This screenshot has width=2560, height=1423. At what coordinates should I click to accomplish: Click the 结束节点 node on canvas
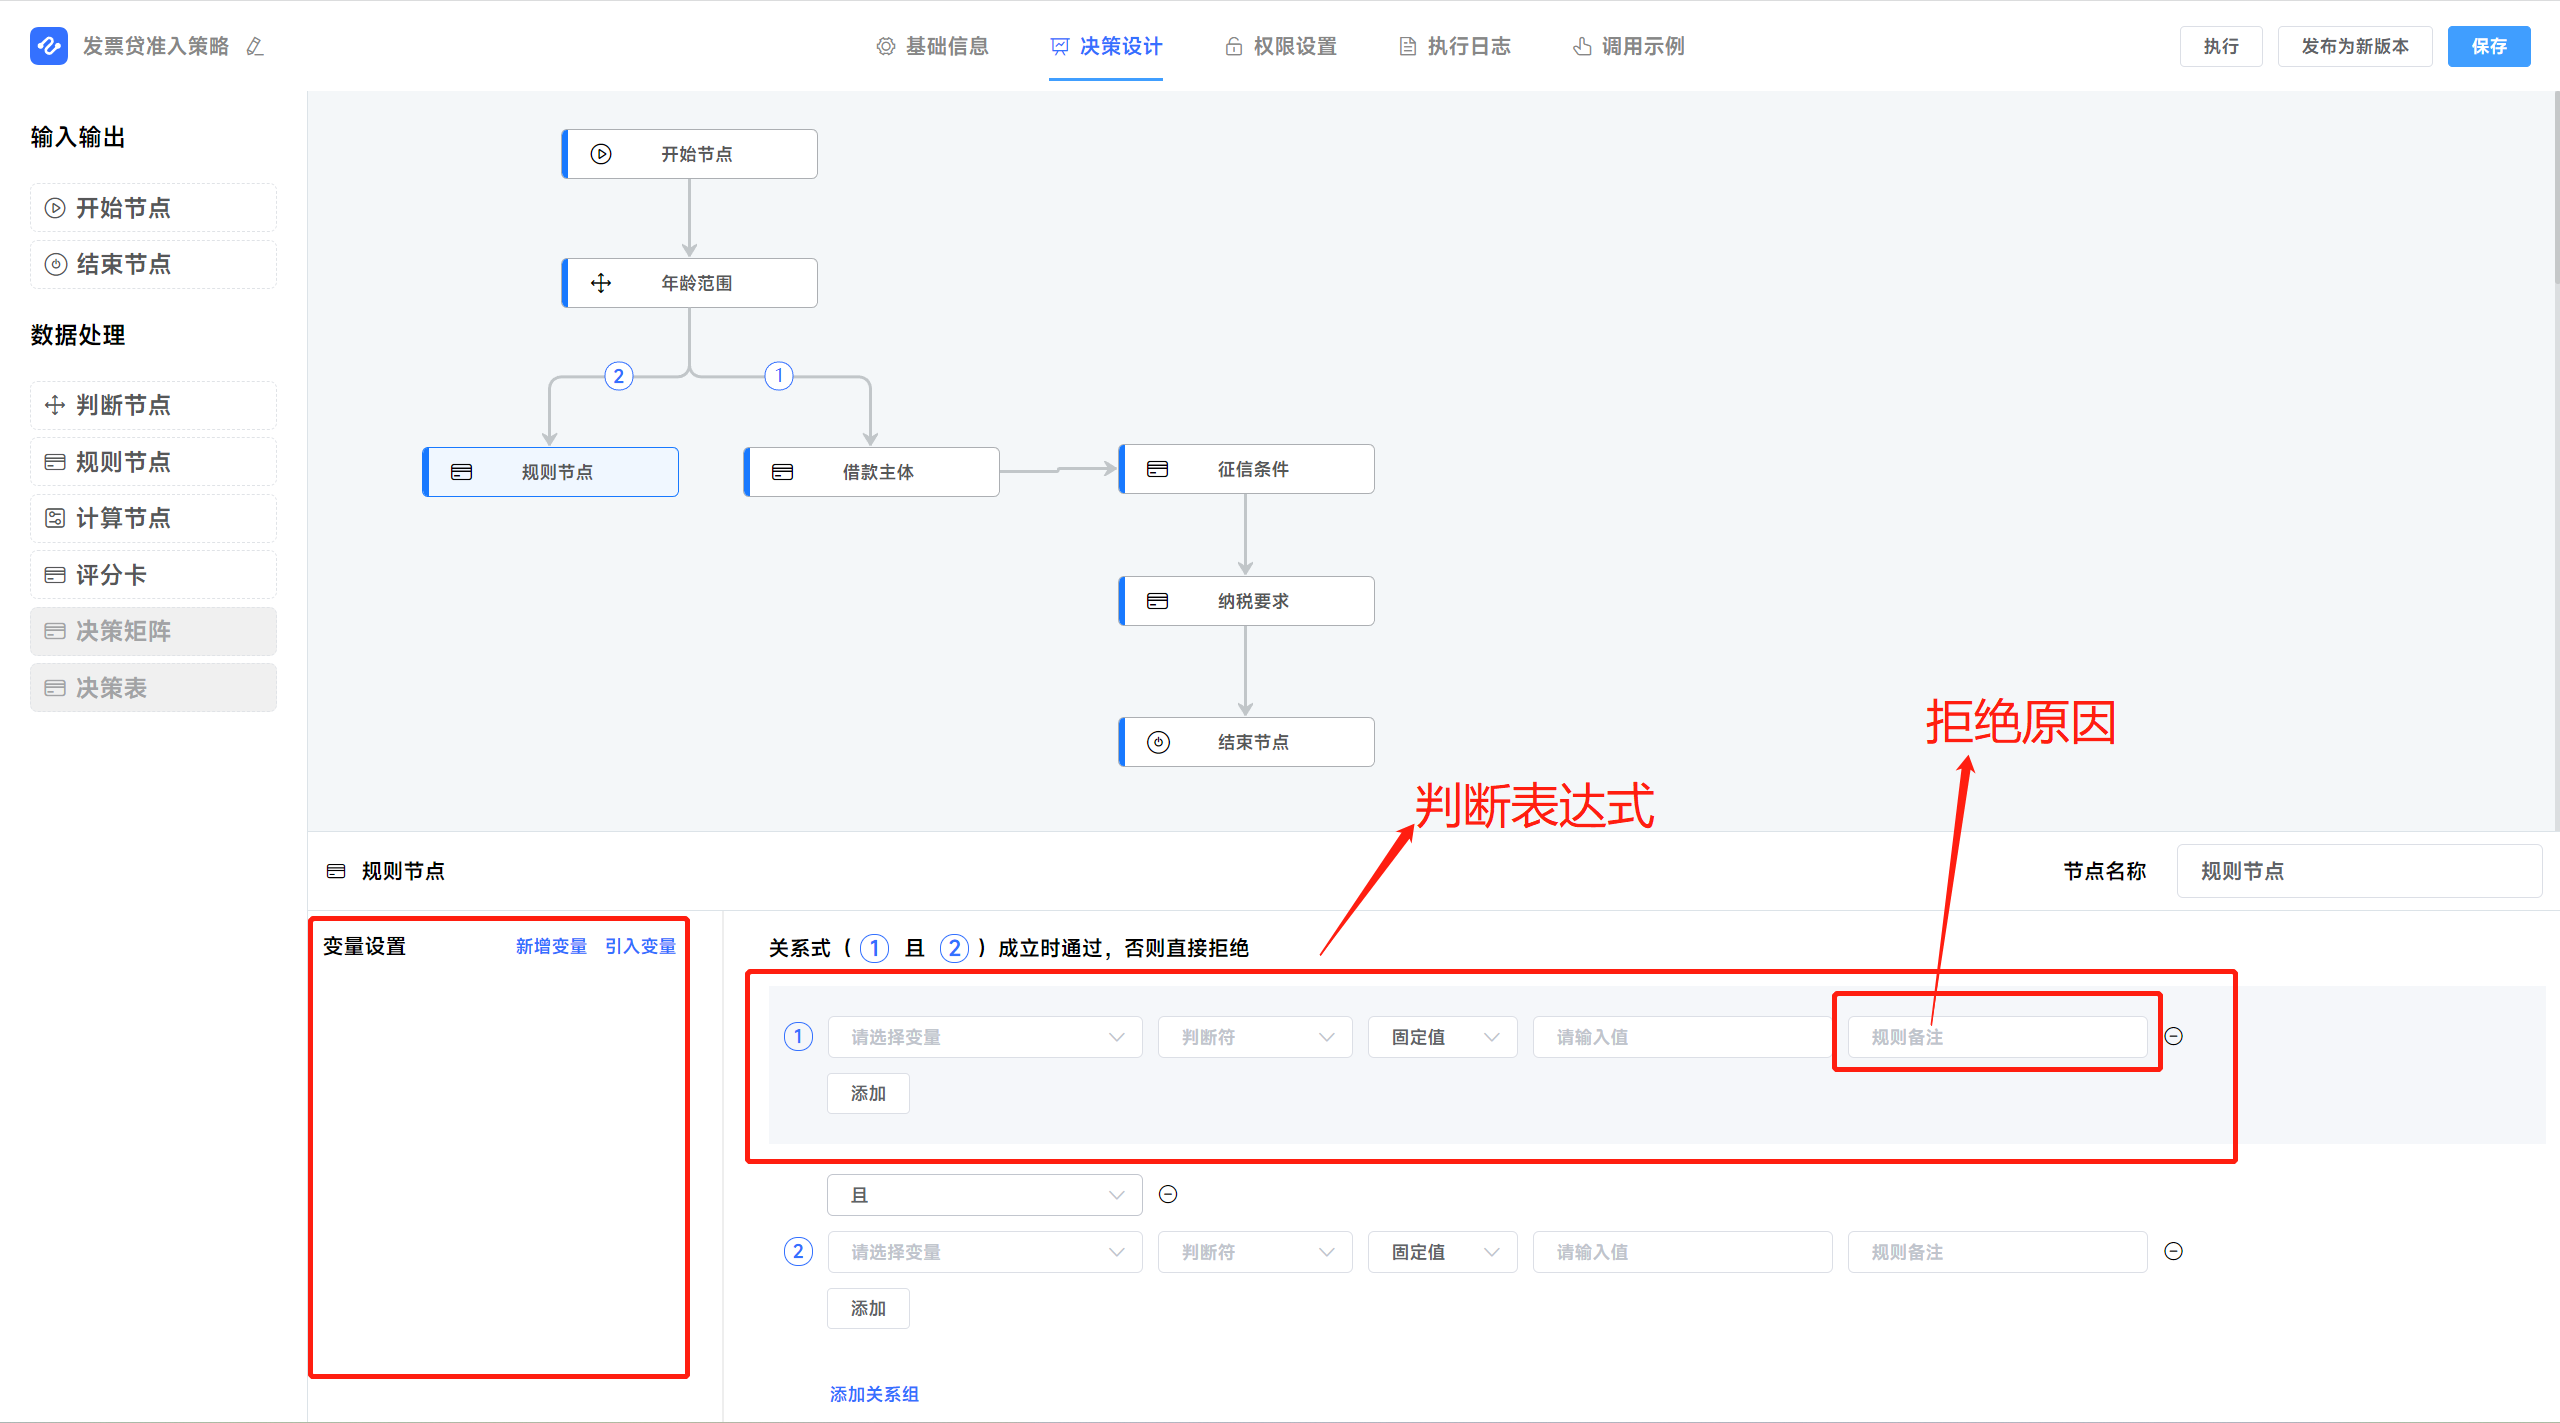1246,742
